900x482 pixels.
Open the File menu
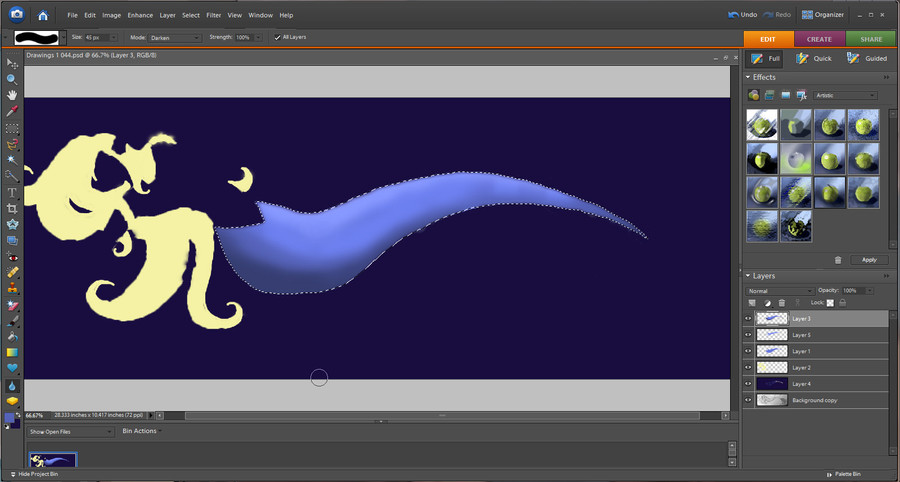click(x=72, y=15)
